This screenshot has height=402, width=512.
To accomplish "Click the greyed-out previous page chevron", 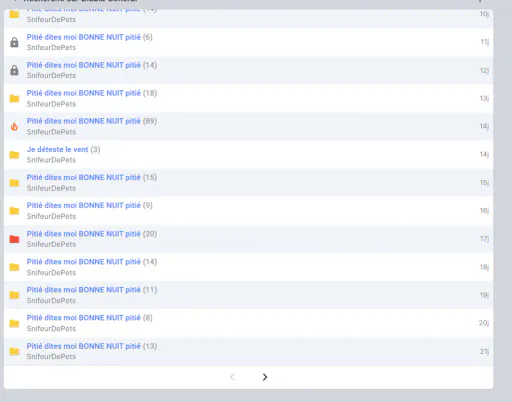I will tap(233, 377).
